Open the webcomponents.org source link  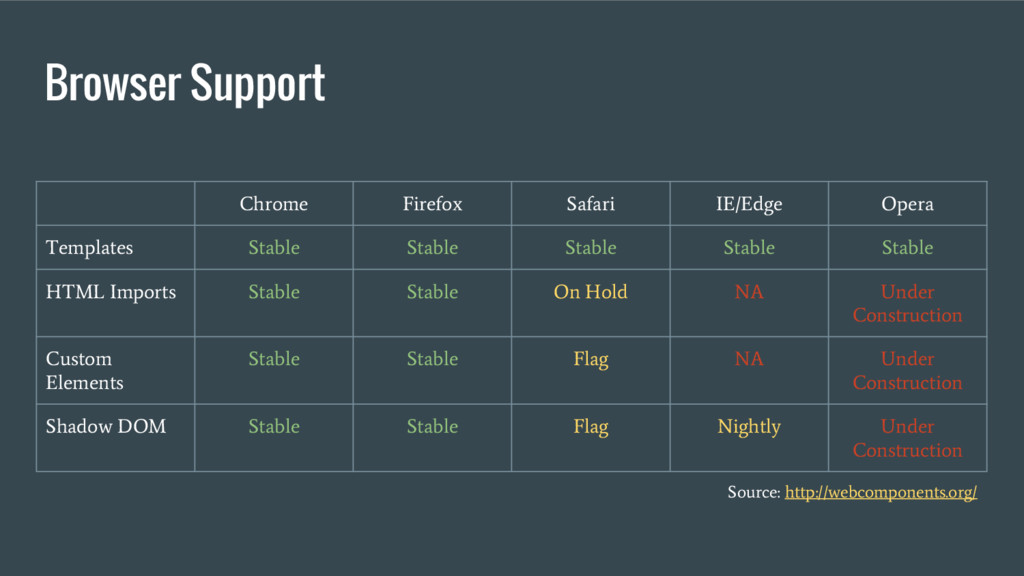(880, 492)
